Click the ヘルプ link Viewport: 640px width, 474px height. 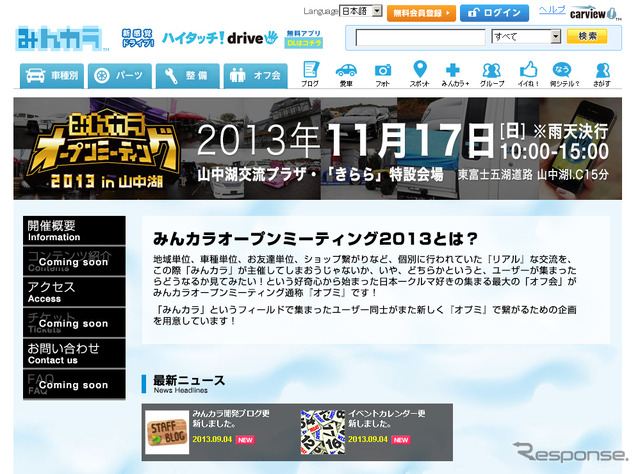[x=552, y=10]
